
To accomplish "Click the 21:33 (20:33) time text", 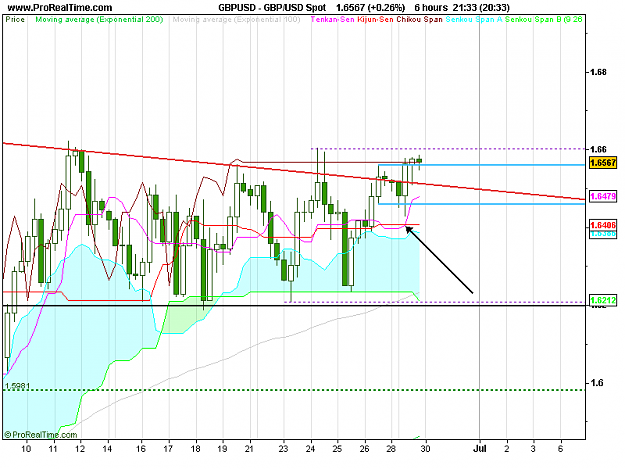I will coord(481,8).
